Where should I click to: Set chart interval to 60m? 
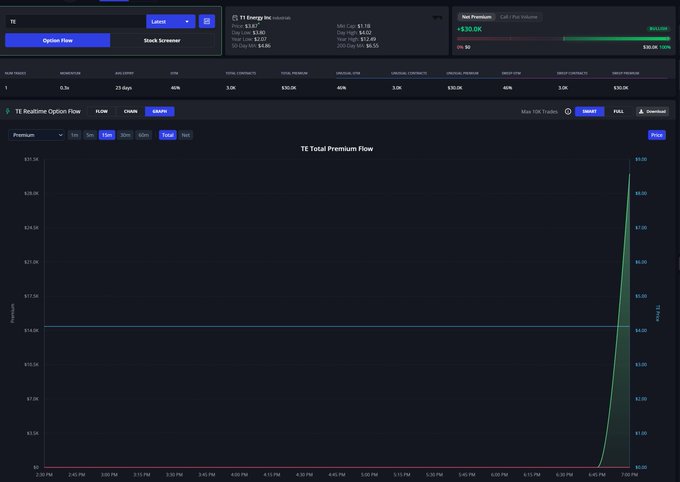pyautogui.click(x=144, y=135)
